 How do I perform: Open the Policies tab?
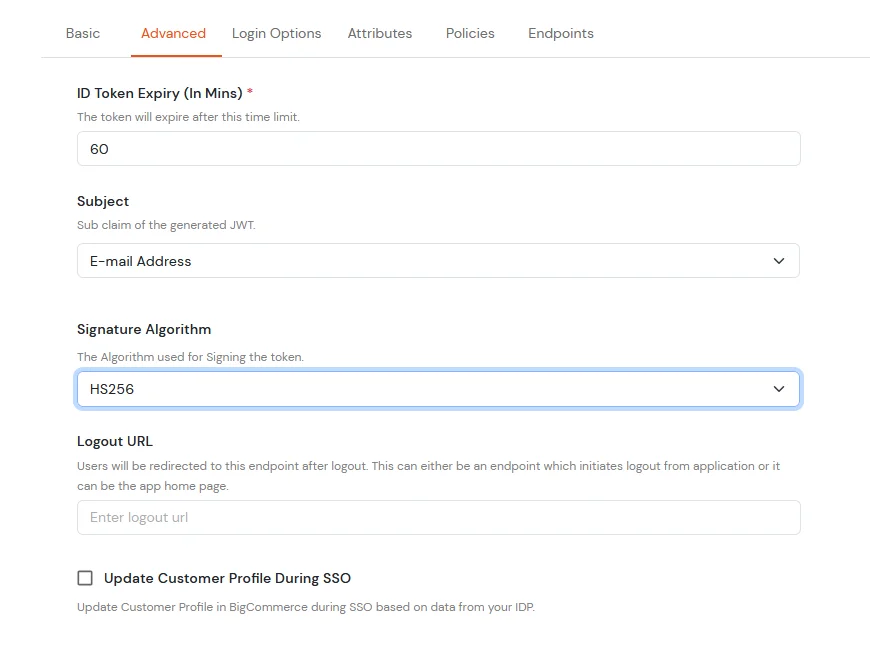[470, 33]
